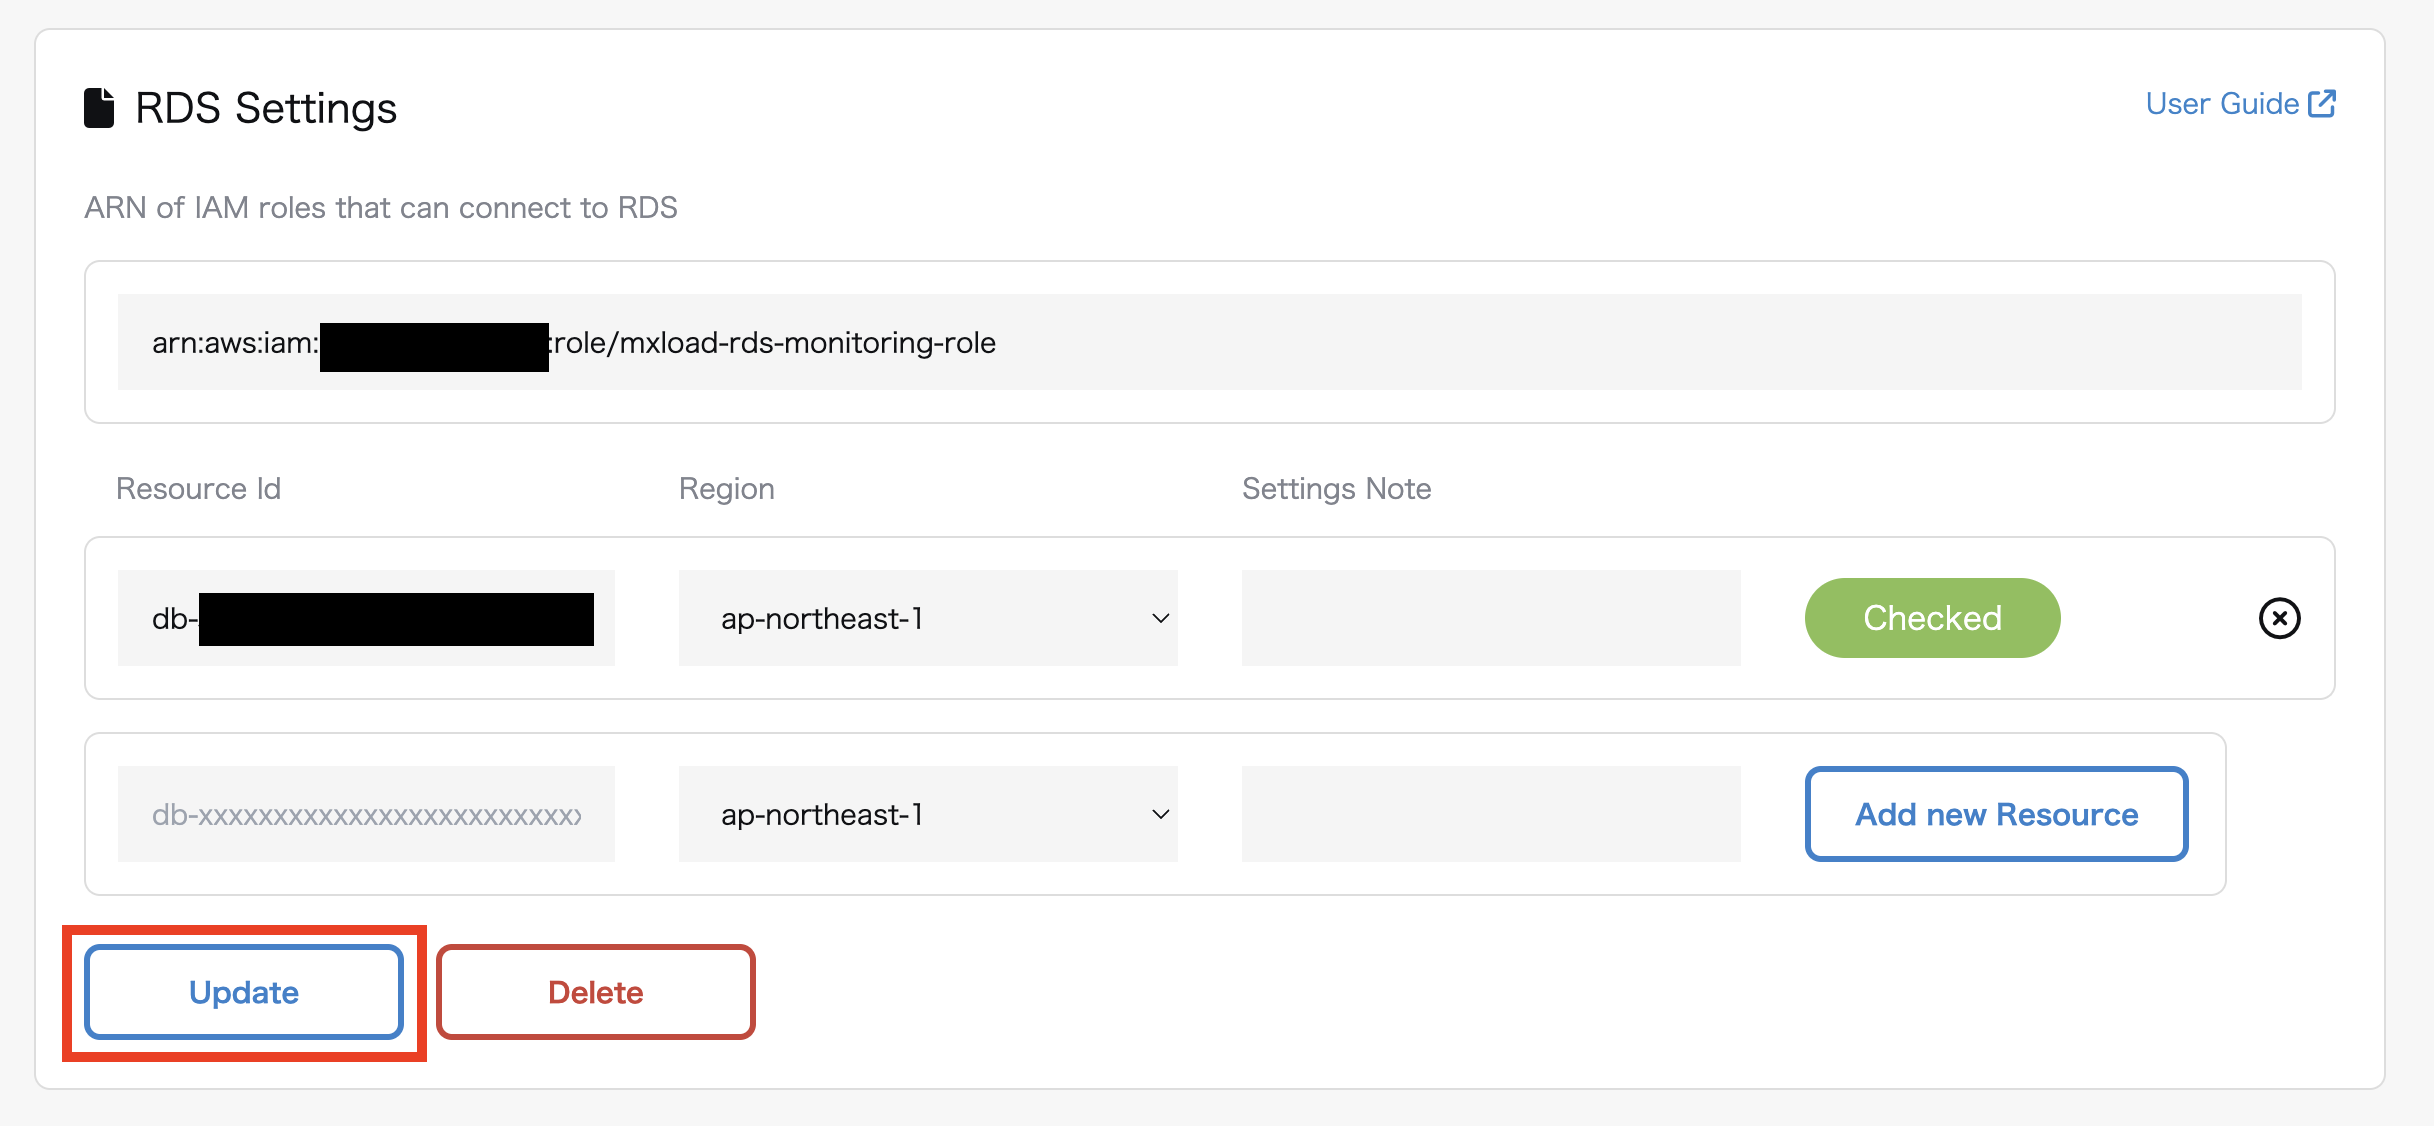
Task: Remove the checked resource with circled X
Action: (x=2279, y=618)
